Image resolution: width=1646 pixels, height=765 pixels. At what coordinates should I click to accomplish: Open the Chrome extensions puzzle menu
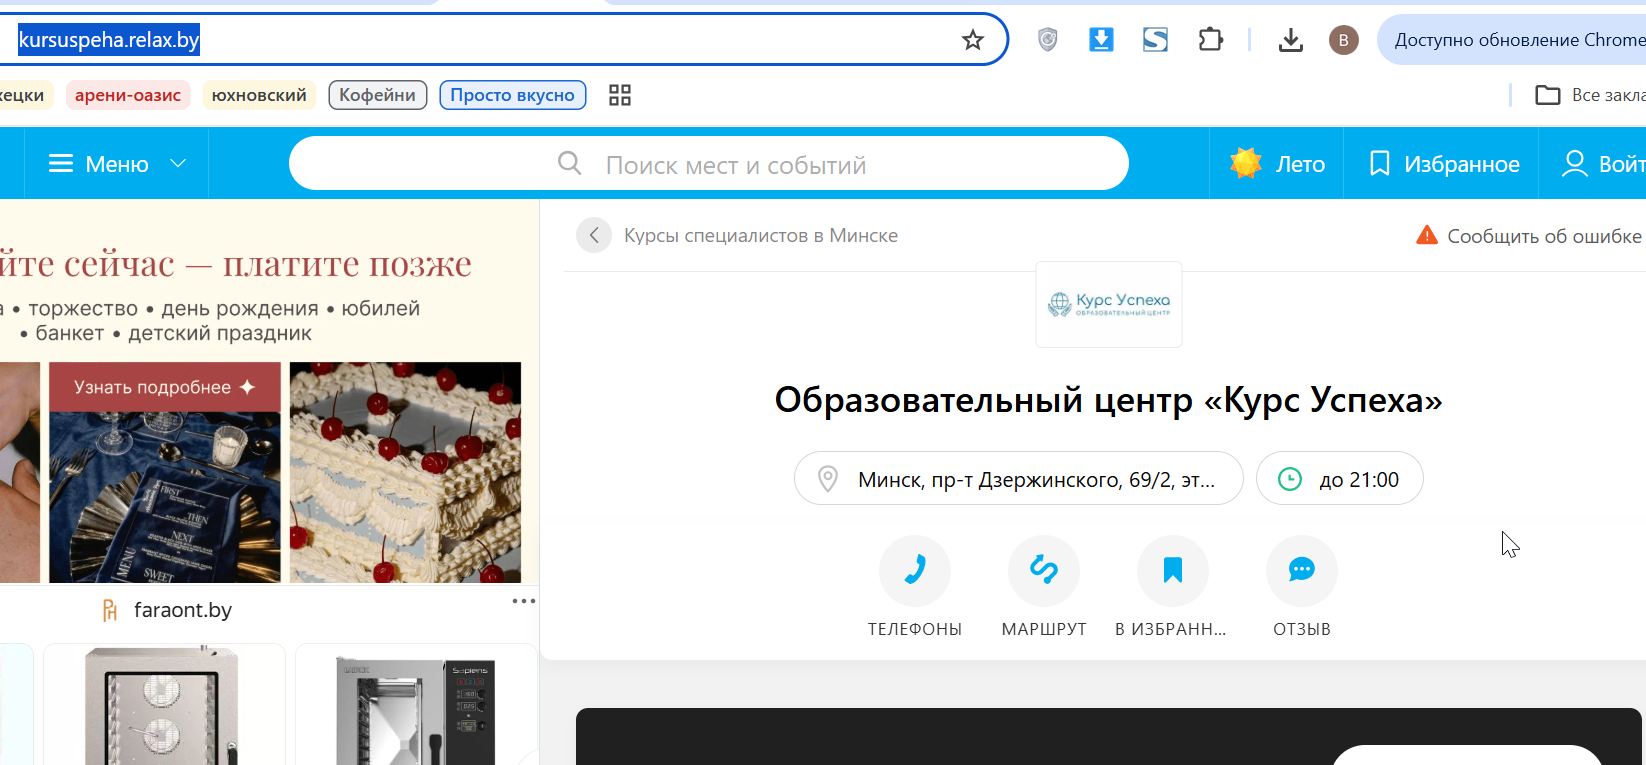1210,40
